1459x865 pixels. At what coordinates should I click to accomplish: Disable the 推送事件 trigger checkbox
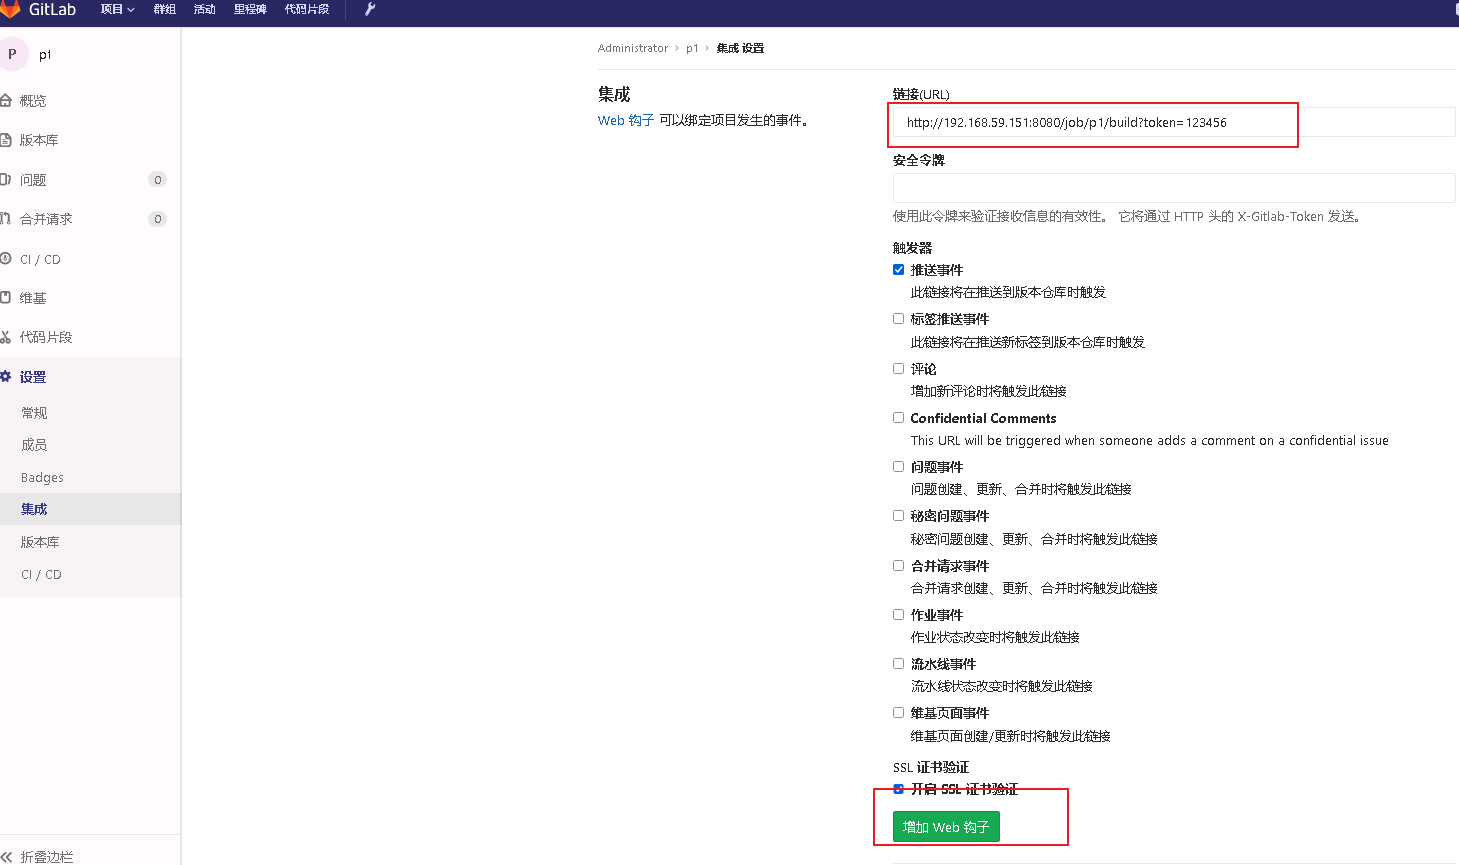pos(898,269)
